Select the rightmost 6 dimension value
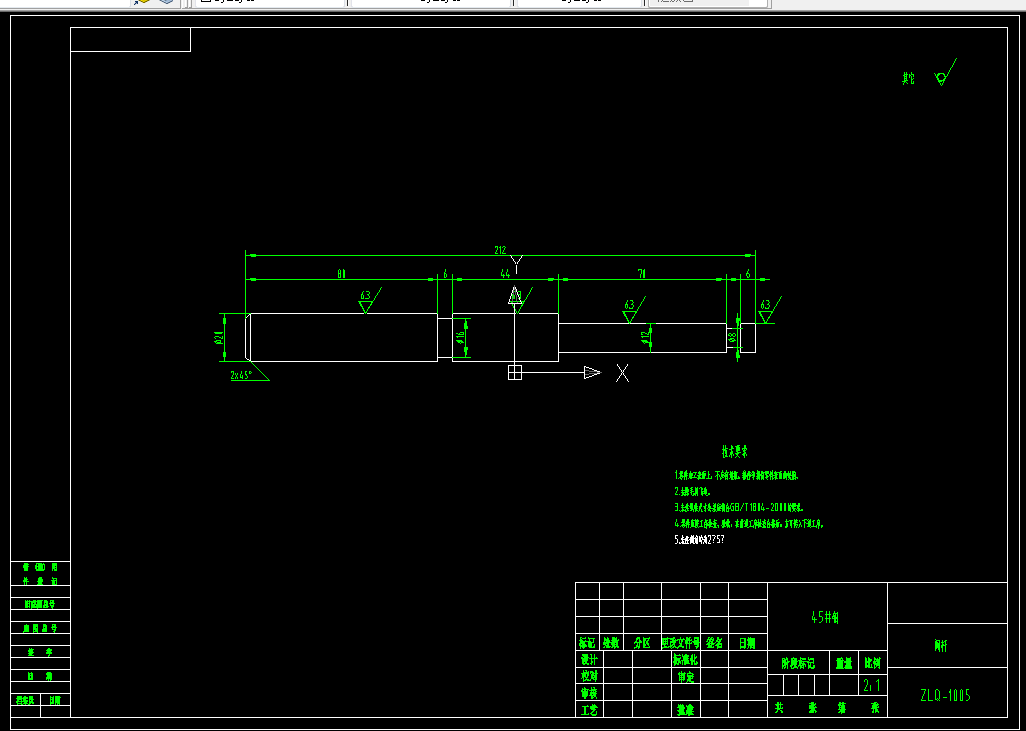The width and height of the screenshot is (1026, 731). tap(748, 274)
